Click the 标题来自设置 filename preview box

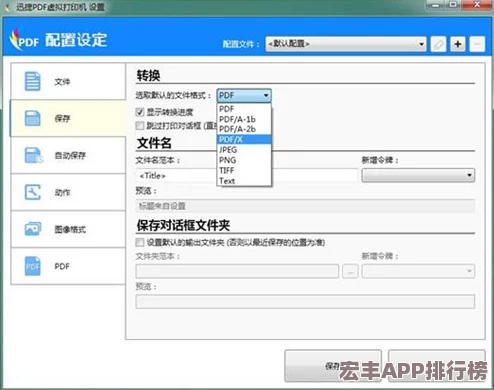305,206
